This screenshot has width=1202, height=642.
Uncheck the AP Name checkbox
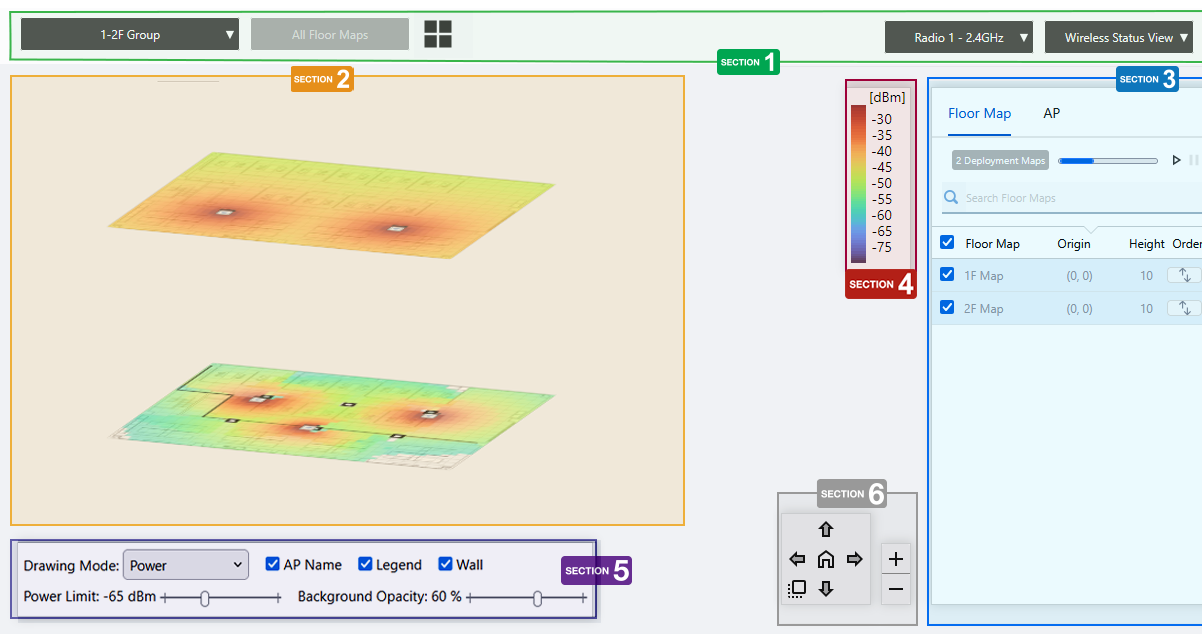[272, 564]
